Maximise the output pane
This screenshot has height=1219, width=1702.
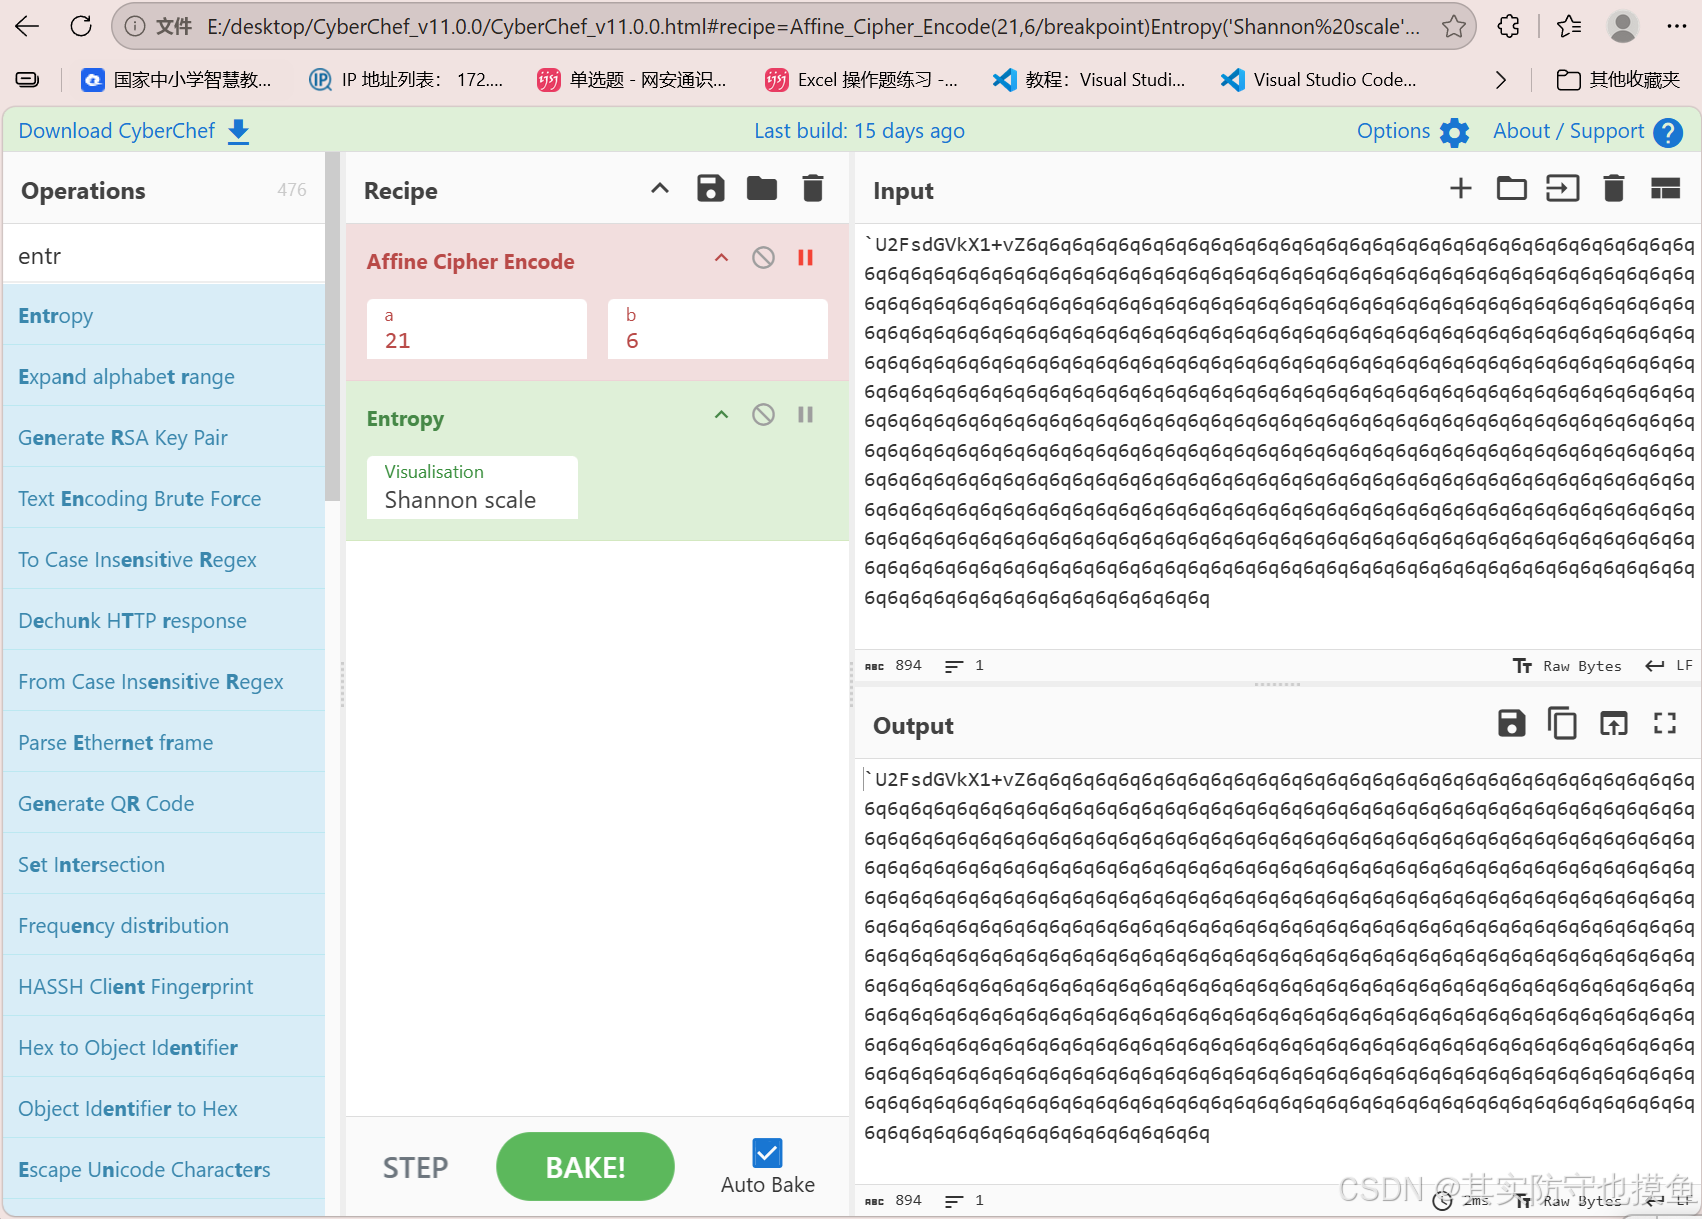(x=1665, y=723)
